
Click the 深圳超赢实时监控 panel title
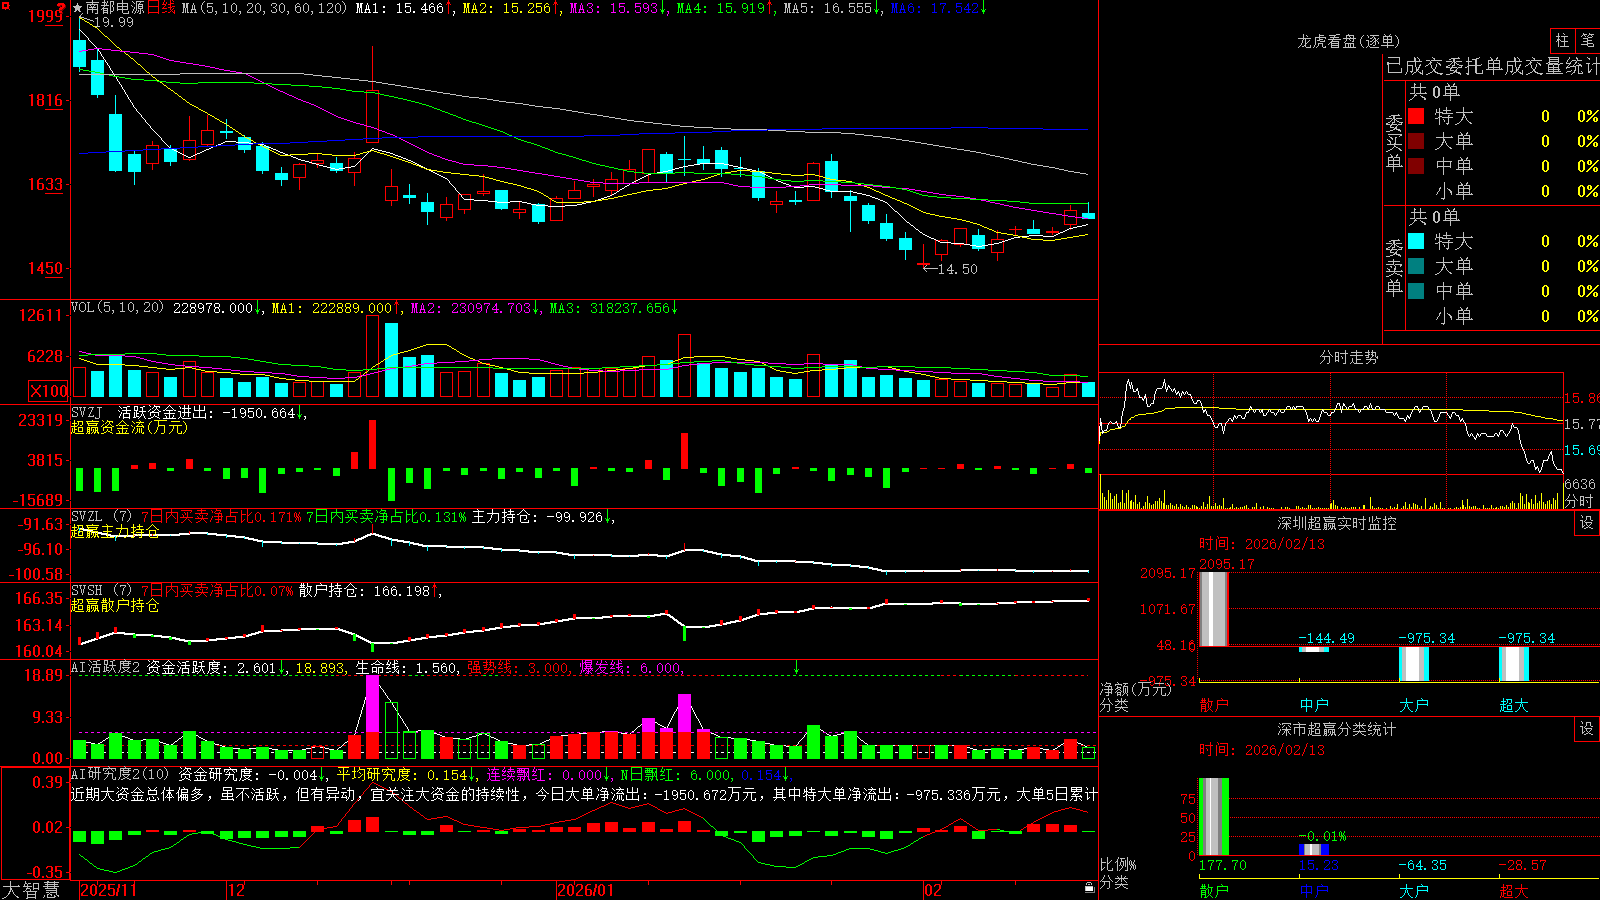coord(1336,523)
